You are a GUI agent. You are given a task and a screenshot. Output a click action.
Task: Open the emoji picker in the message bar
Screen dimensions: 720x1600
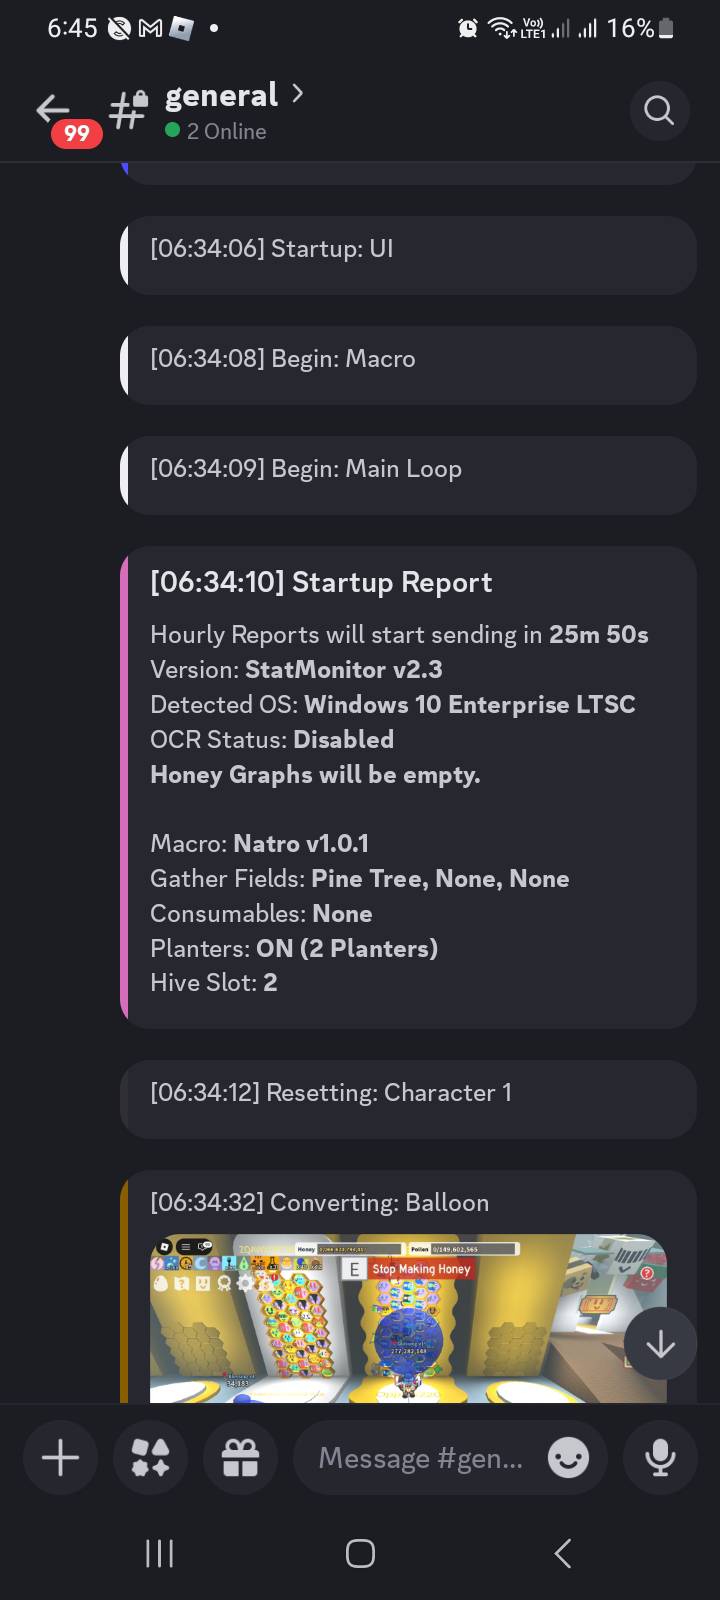coord(568,1458)
